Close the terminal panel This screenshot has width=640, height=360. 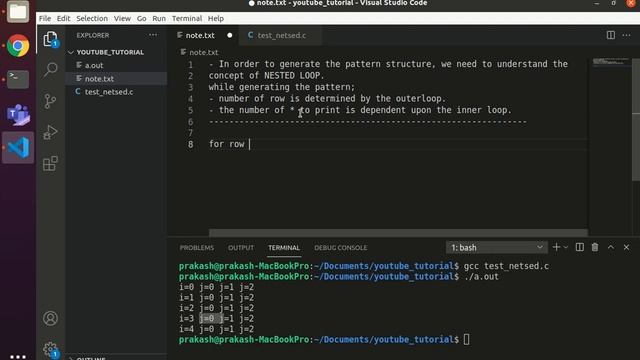click(x=627, y=247)
